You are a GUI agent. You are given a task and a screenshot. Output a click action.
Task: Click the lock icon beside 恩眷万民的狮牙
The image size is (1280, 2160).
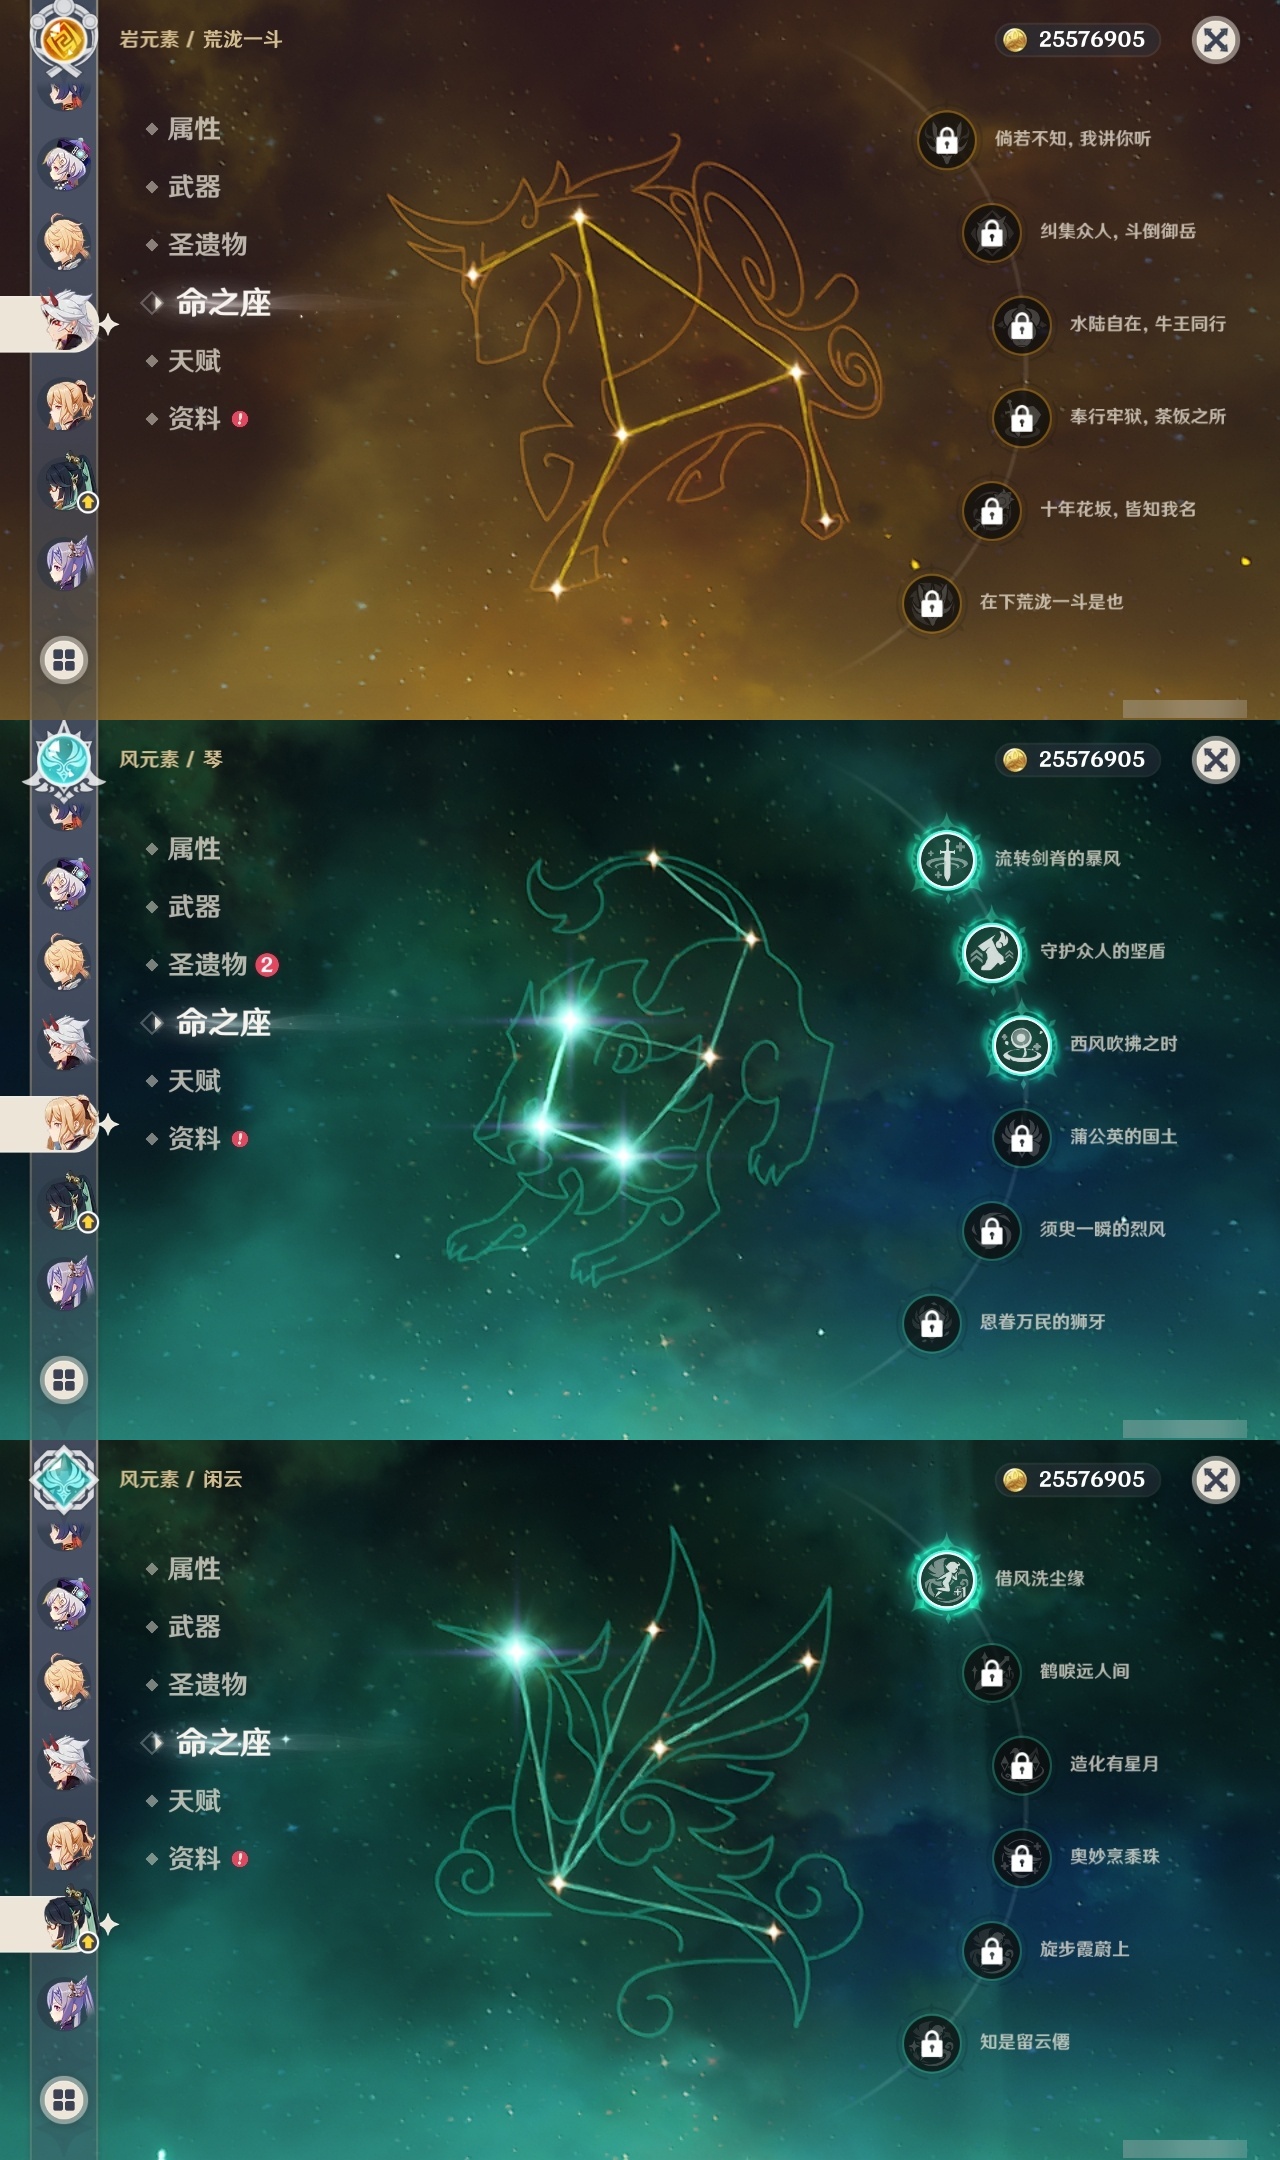click(x=931, y=1323)
